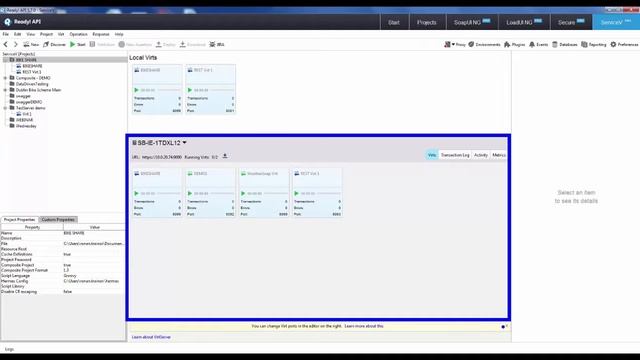Open Preferences gear

(x=624, y=44)
